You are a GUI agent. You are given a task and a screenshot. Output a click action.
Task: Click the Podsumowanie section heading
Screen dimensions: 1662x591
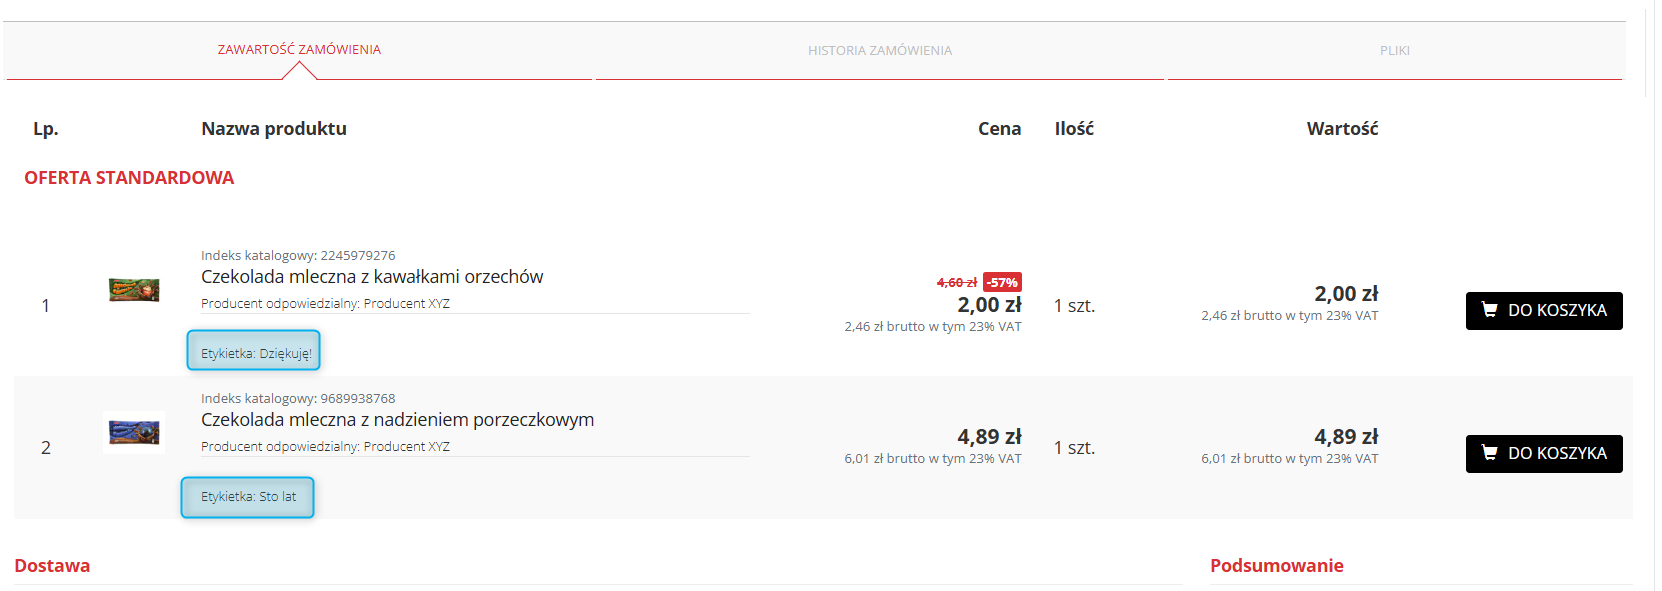[x=1277, y=566]
